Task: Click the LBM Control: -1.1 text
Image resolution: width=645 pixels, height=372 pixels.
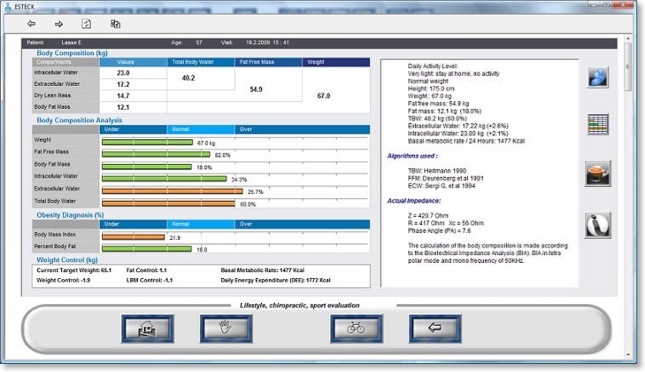Action: pyautogui.click(x=150, y=280)
